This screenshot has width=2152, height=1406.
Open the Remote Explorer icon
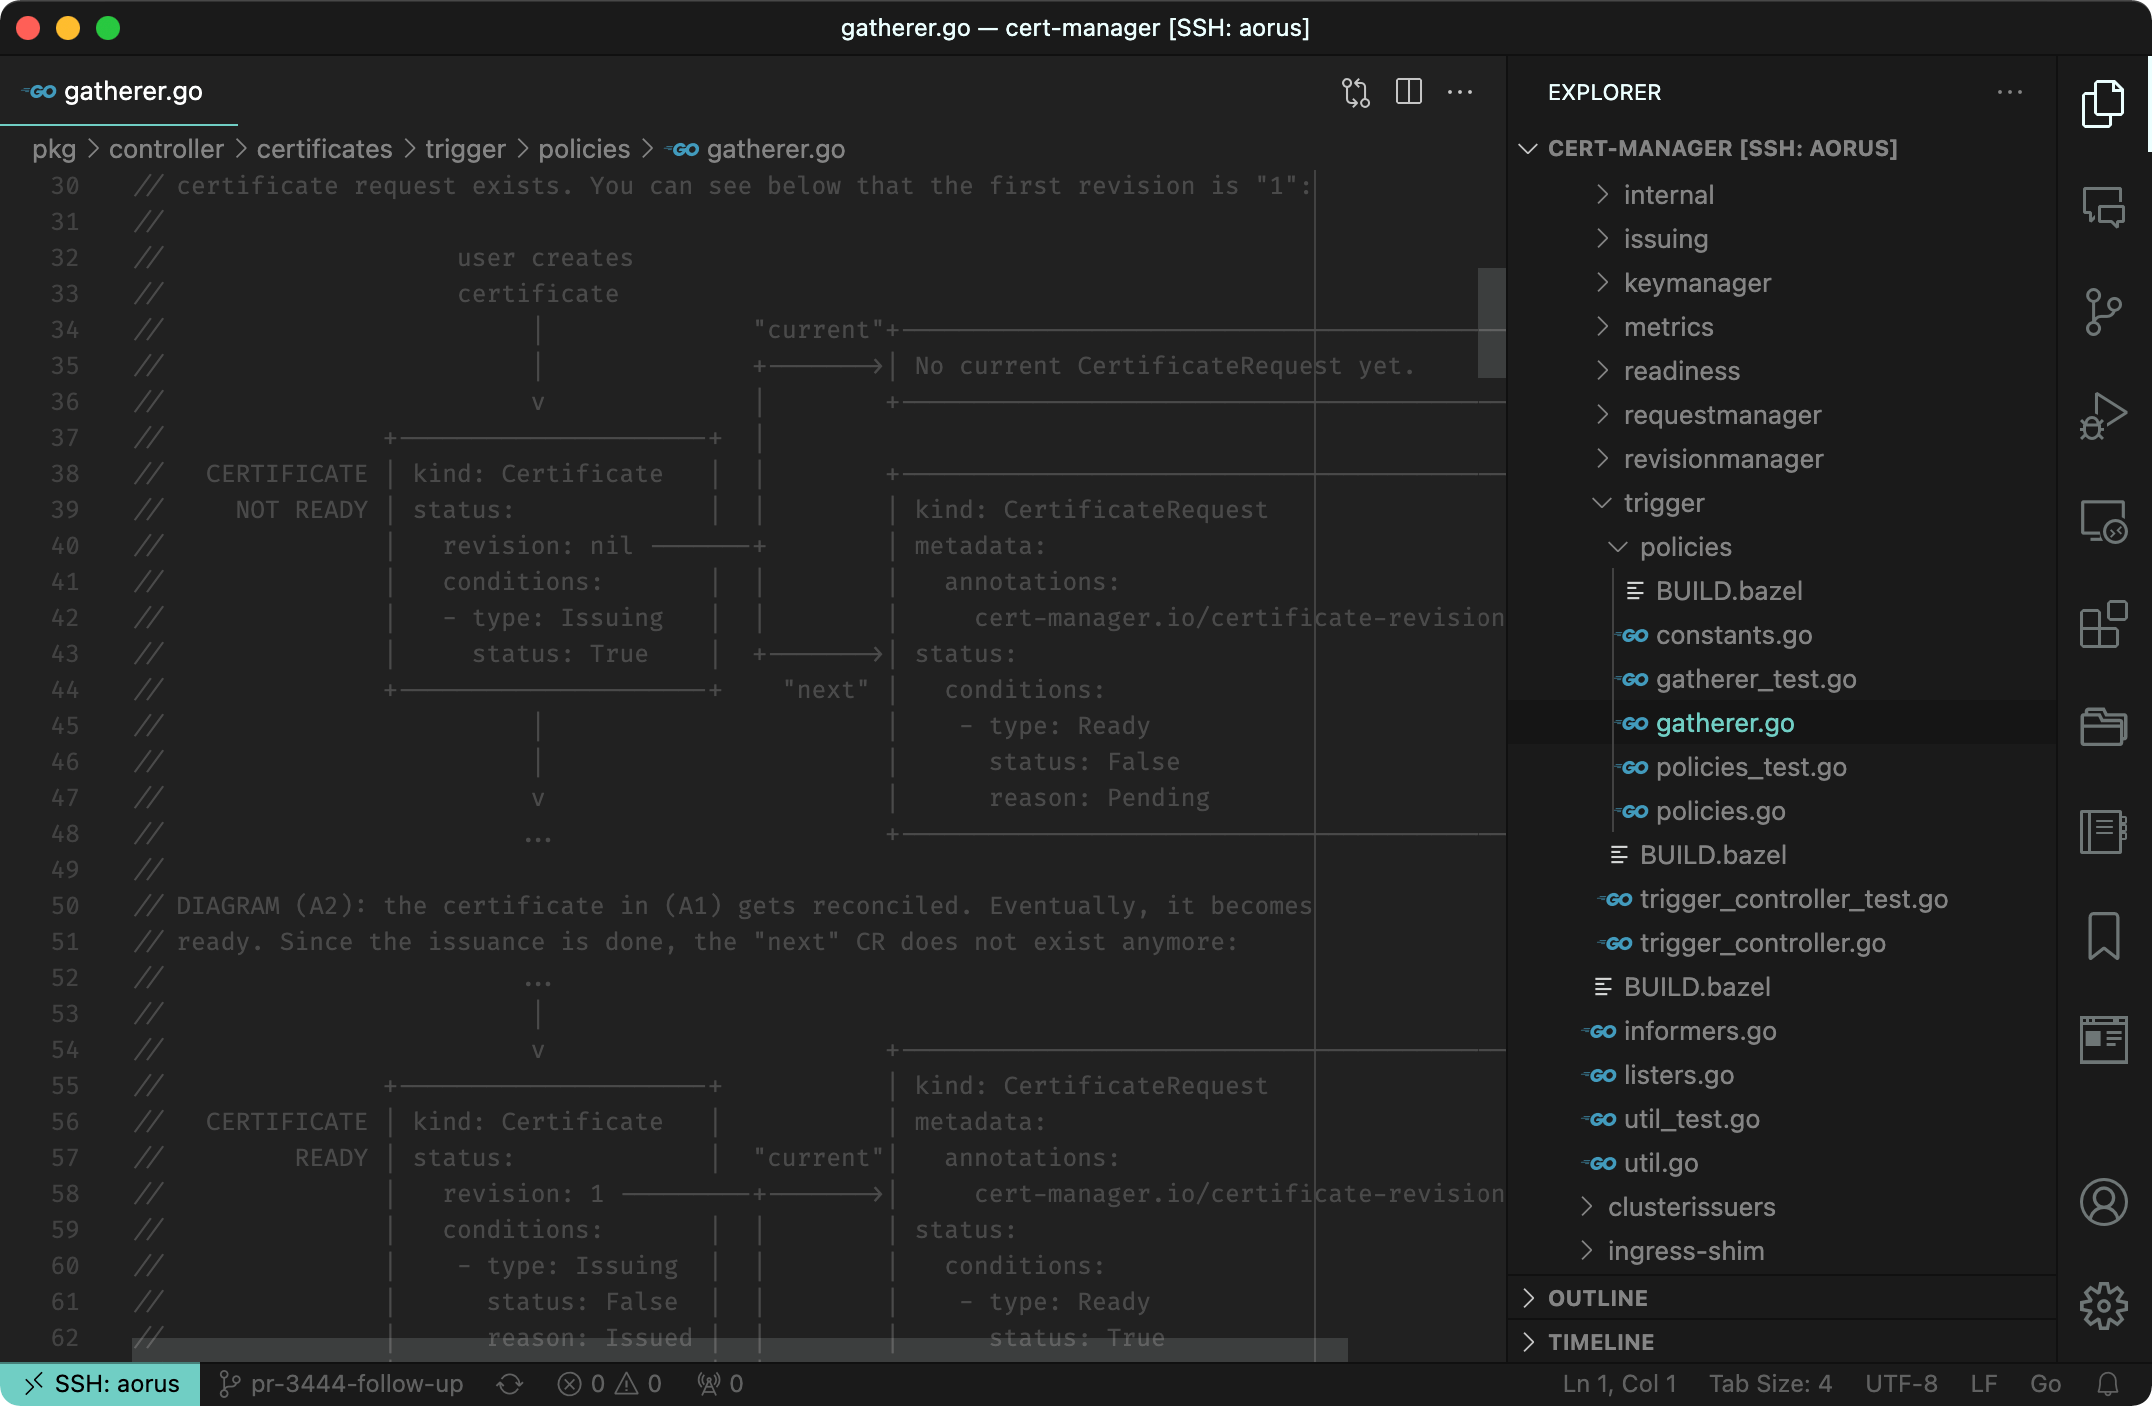click(2102, 521)
